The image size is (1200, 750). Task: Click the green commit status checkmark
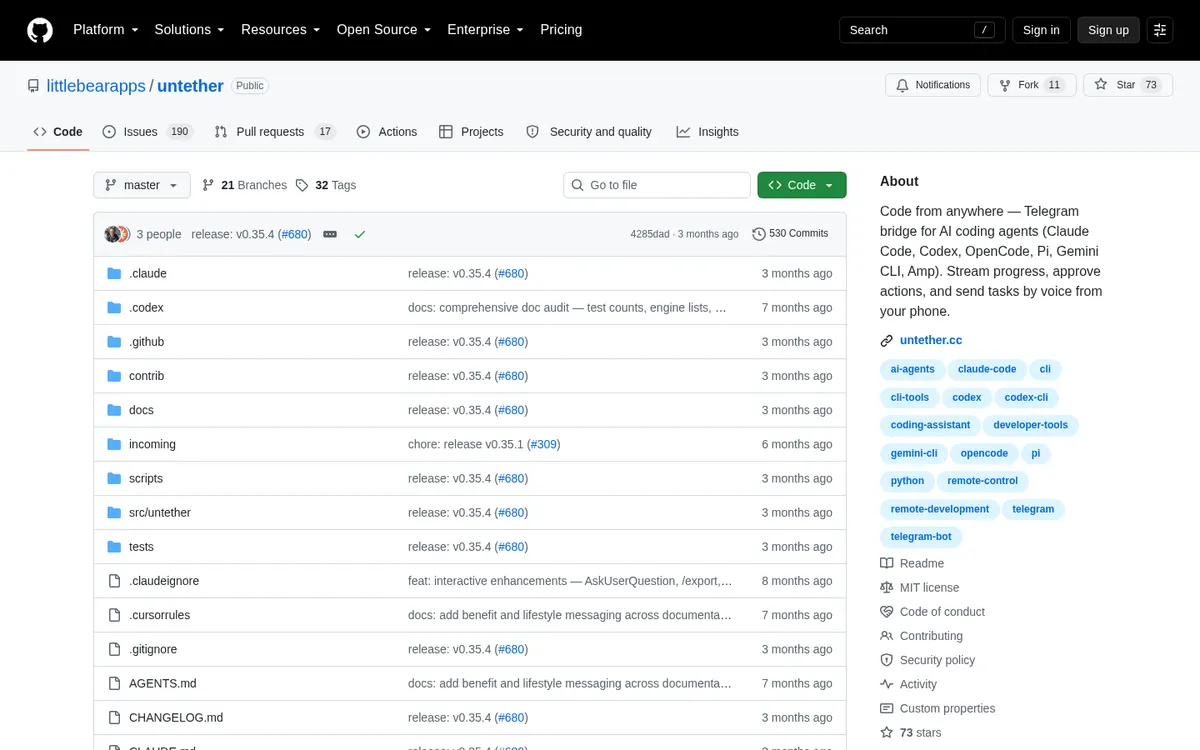[x=360, y=234]
